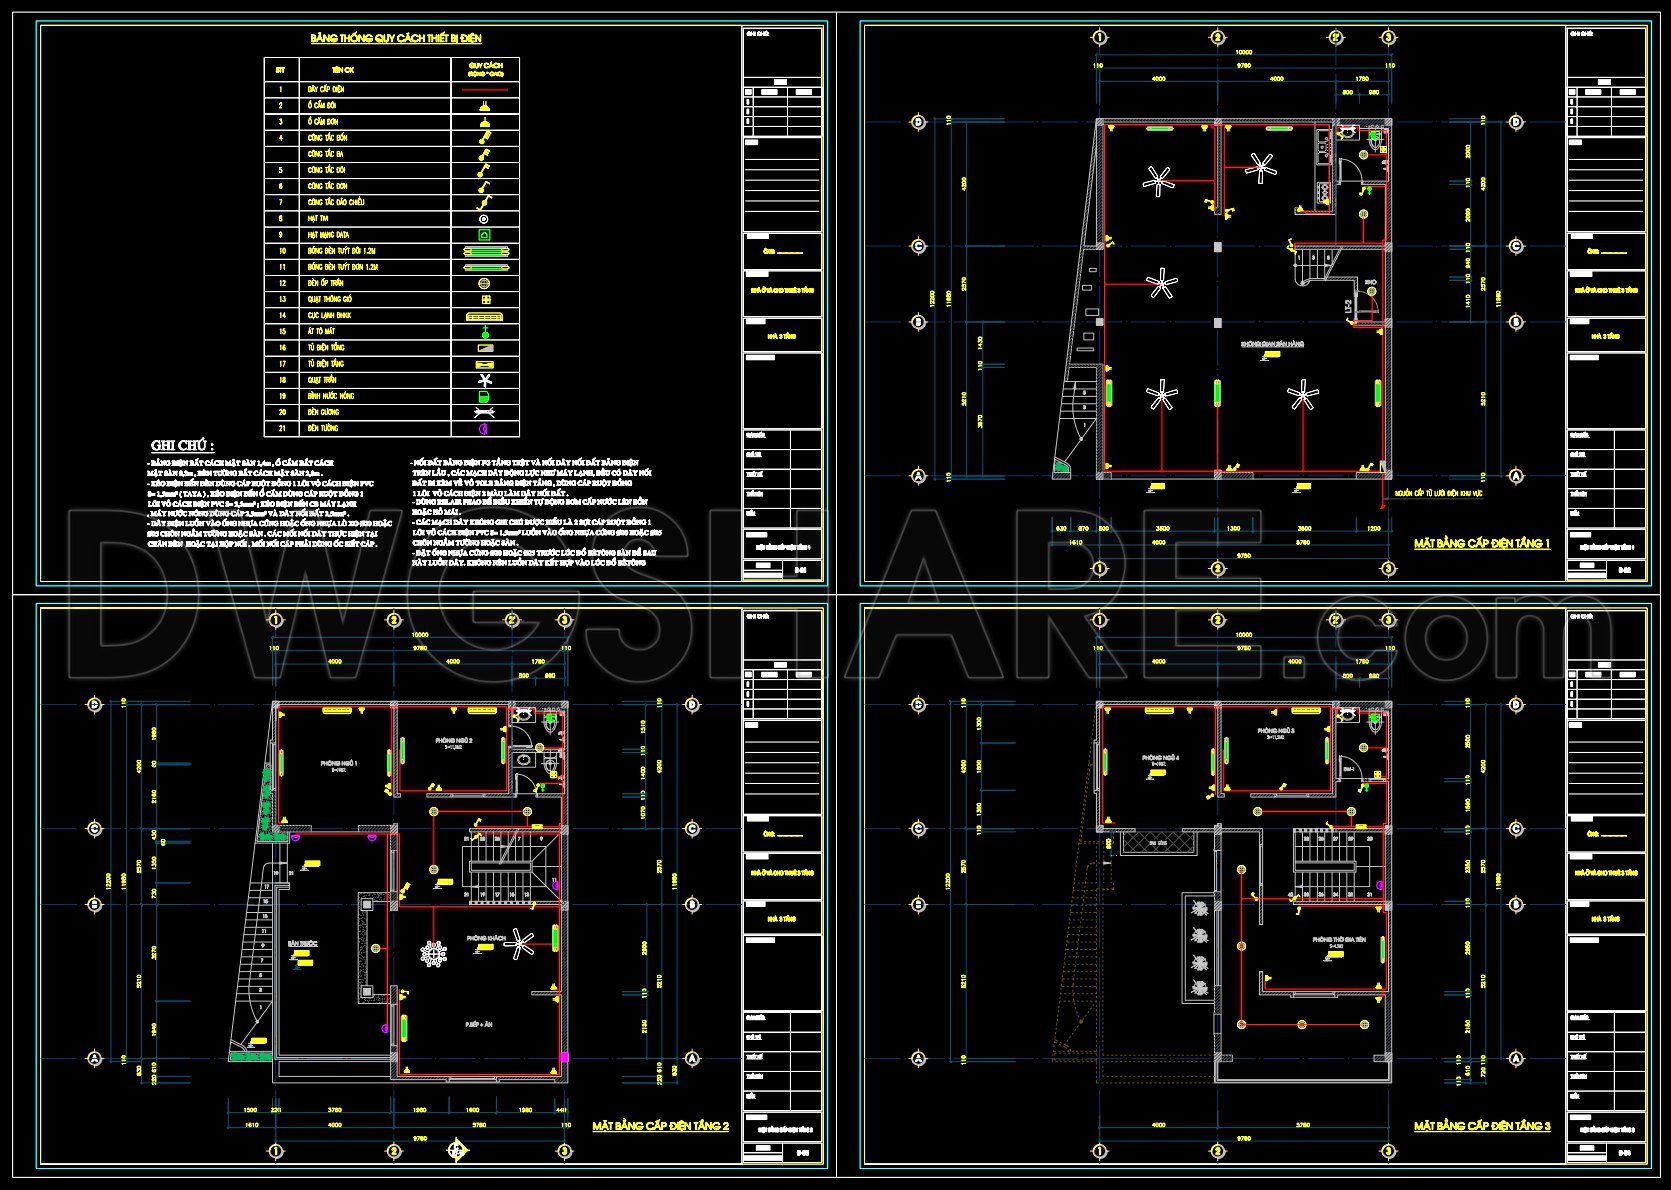Select the TỦ ĐIỆN TỔNG panel symbol

pyautogui.click(x=485, y=348)
